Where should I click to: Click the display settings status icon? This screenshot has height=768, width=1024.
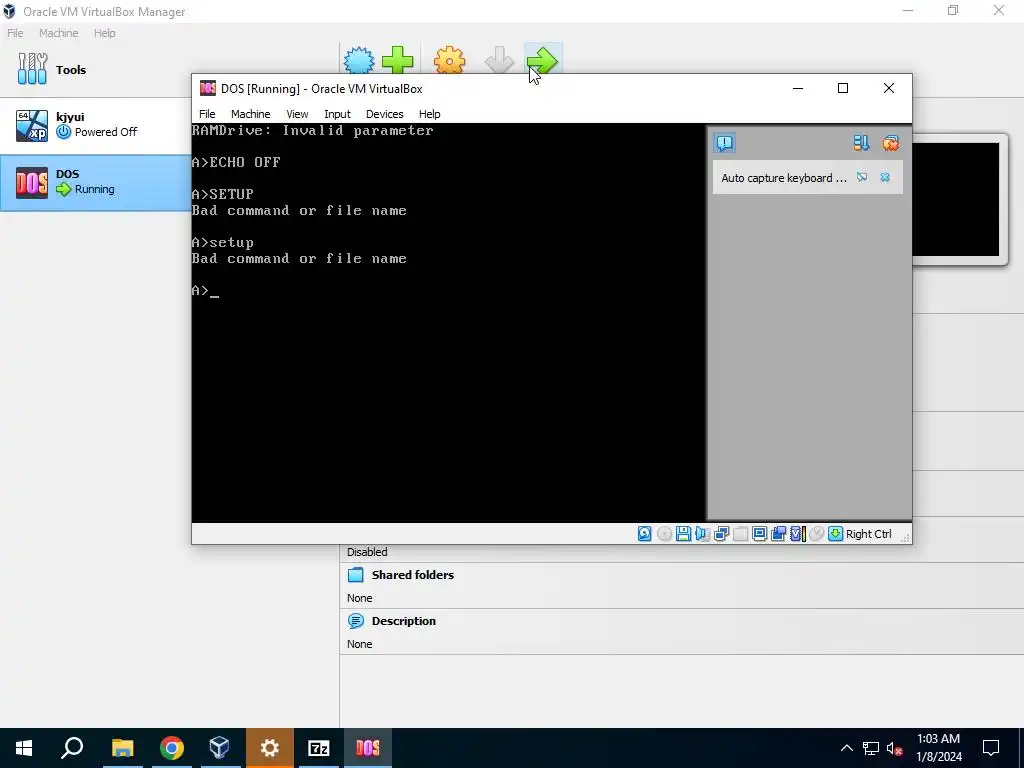759,534
